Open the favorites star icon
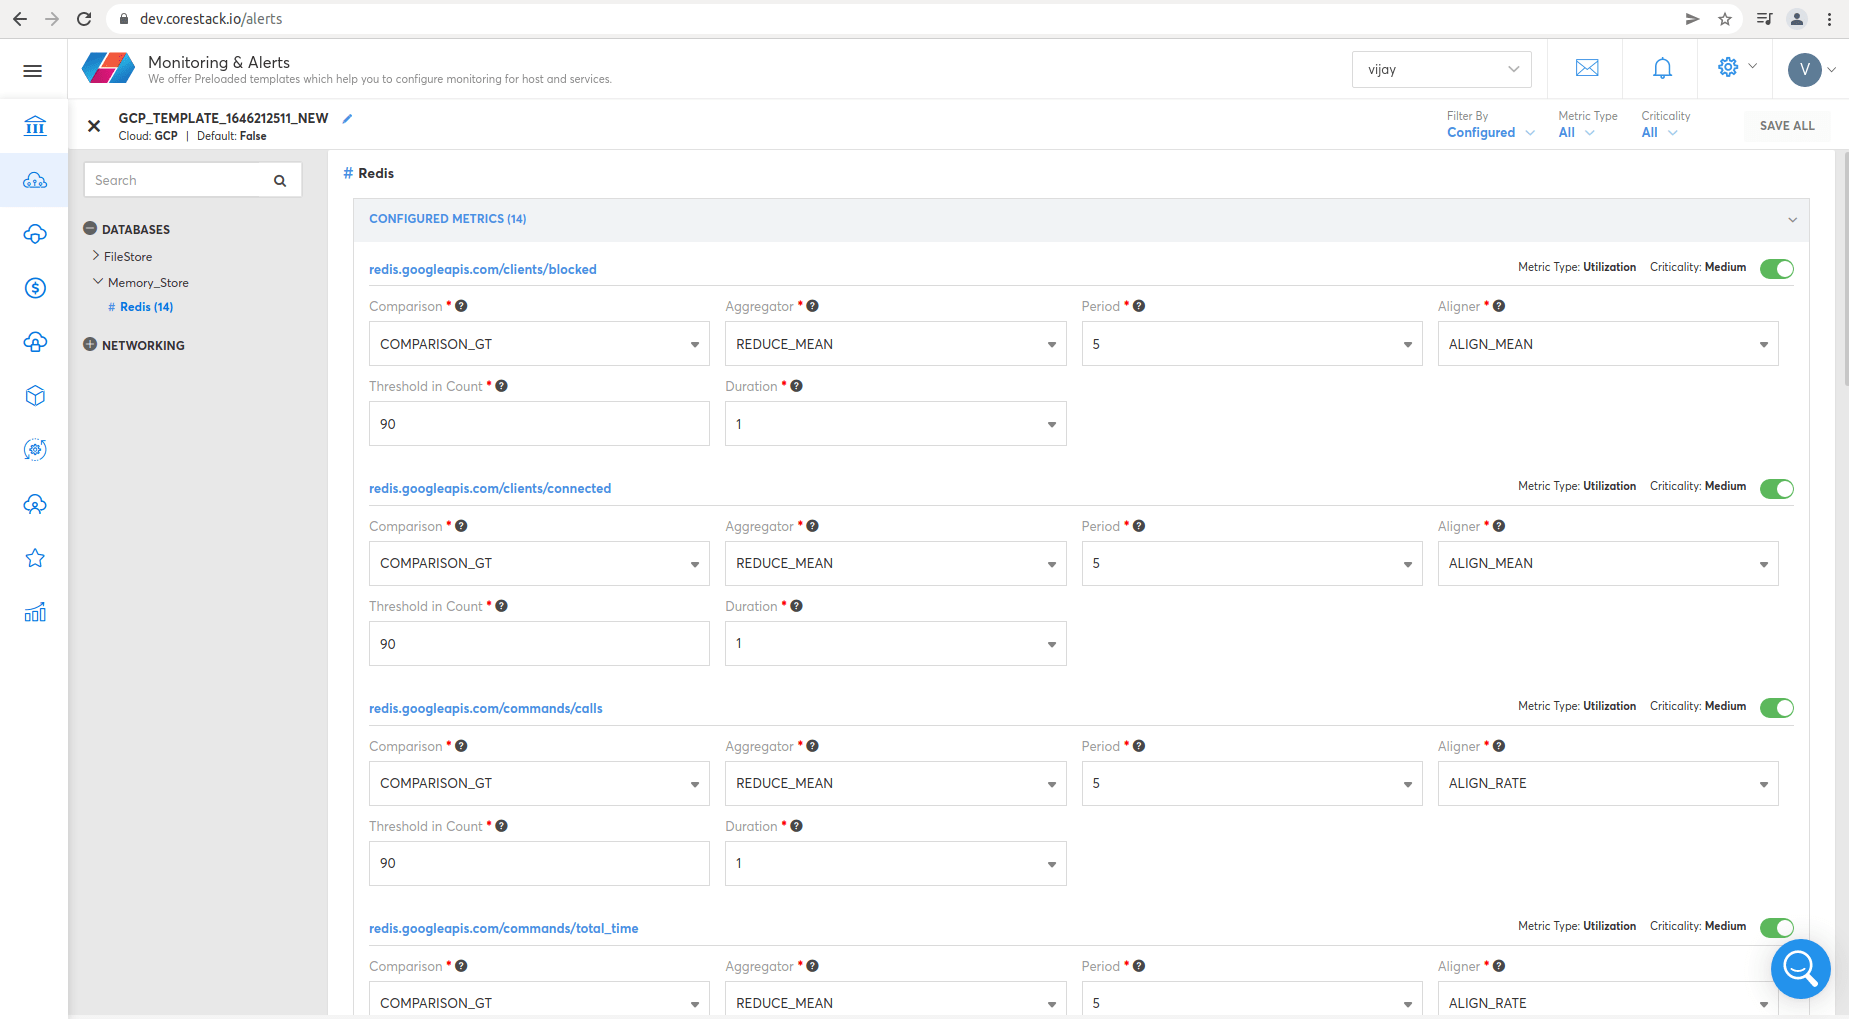 (35, 558)
